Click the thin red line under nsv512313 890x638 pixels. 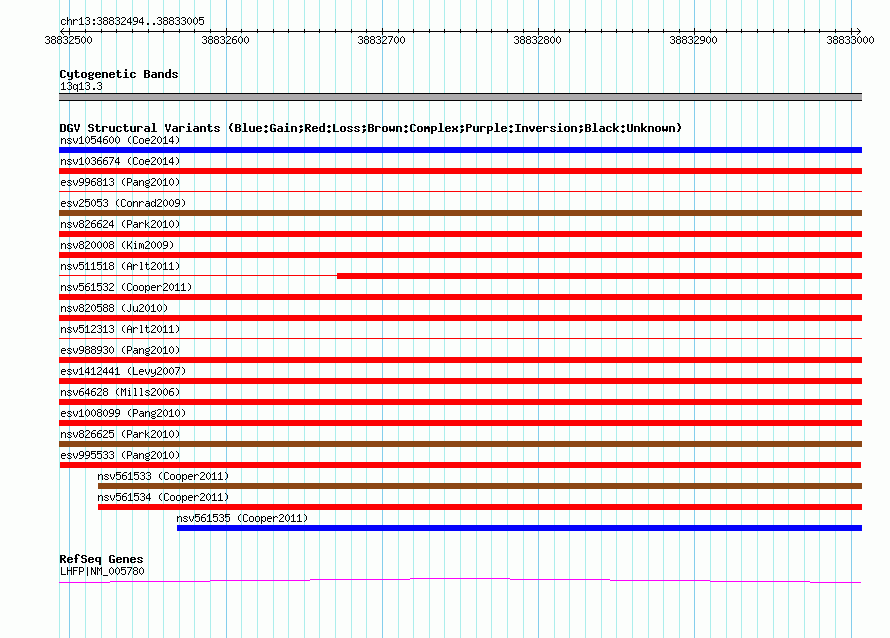coord(460,339)
